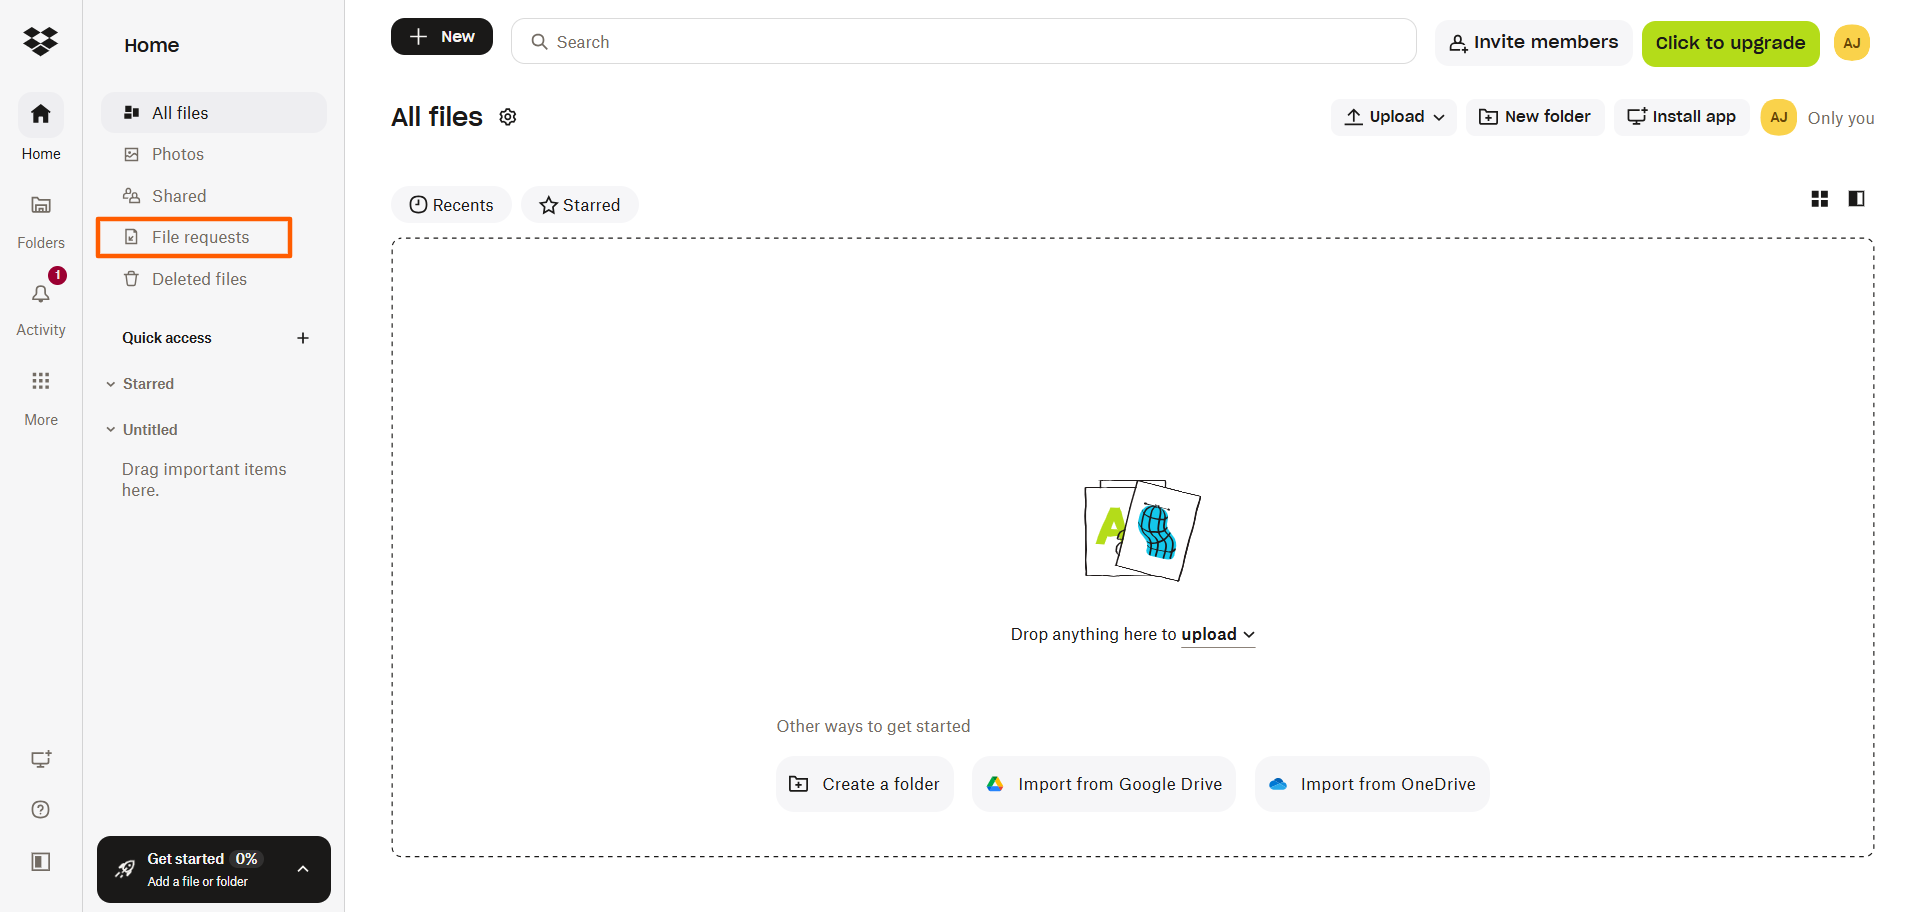
Task: Click the rocket Get started icon
Action: coord(125,869)
